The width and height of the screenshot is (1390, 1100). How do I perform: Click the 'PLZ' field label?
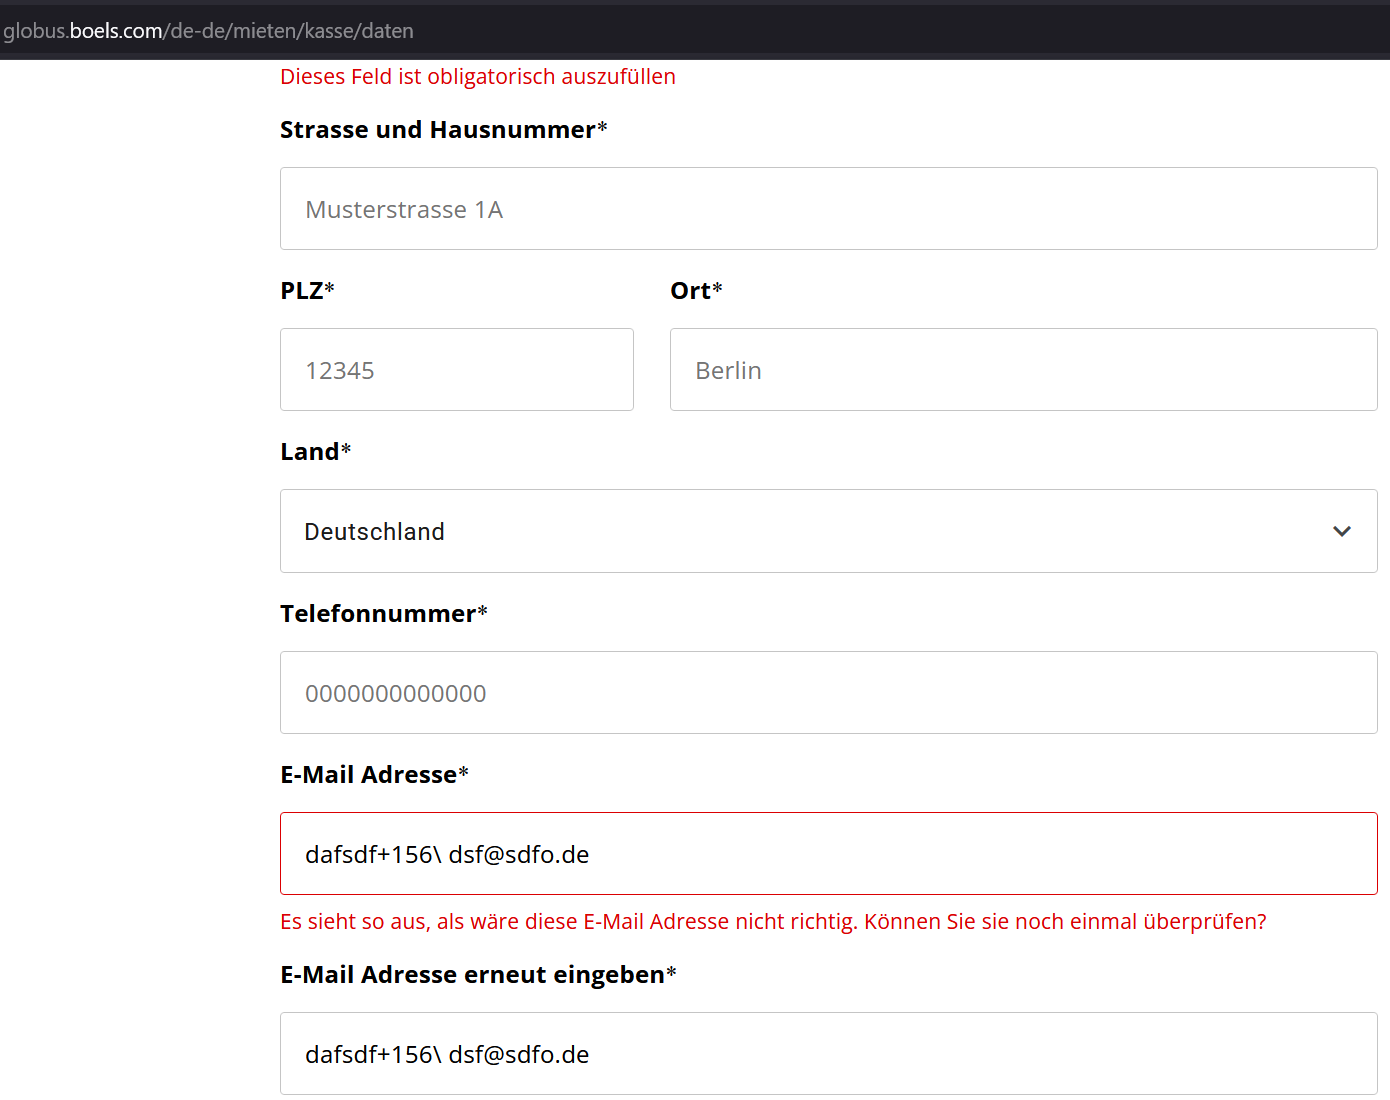click(301, 291)
